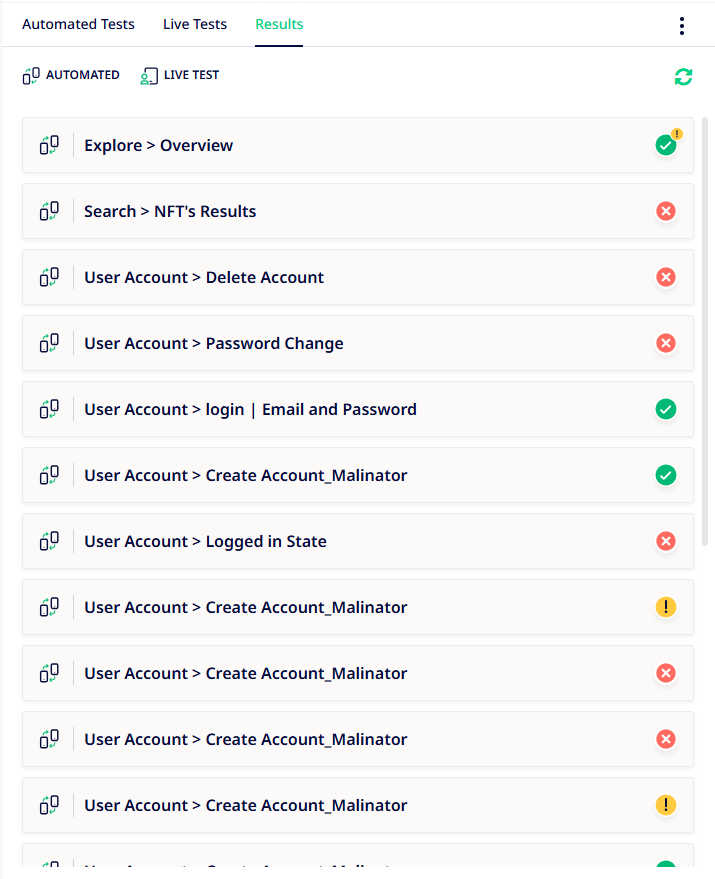Open the three-dot more options menu
The height and width of the screenshot is (879, 715).
click(x=682, y=26)
